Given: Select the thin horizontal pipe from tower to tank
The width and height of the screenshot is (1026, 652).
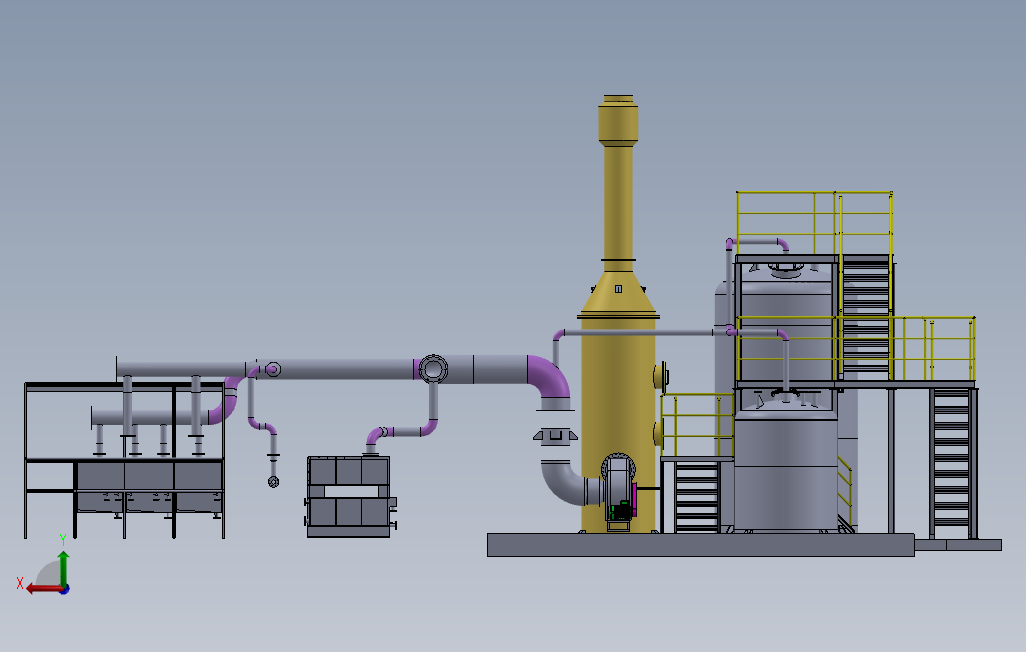Looking at the screenshot, I should coord(638,333).
